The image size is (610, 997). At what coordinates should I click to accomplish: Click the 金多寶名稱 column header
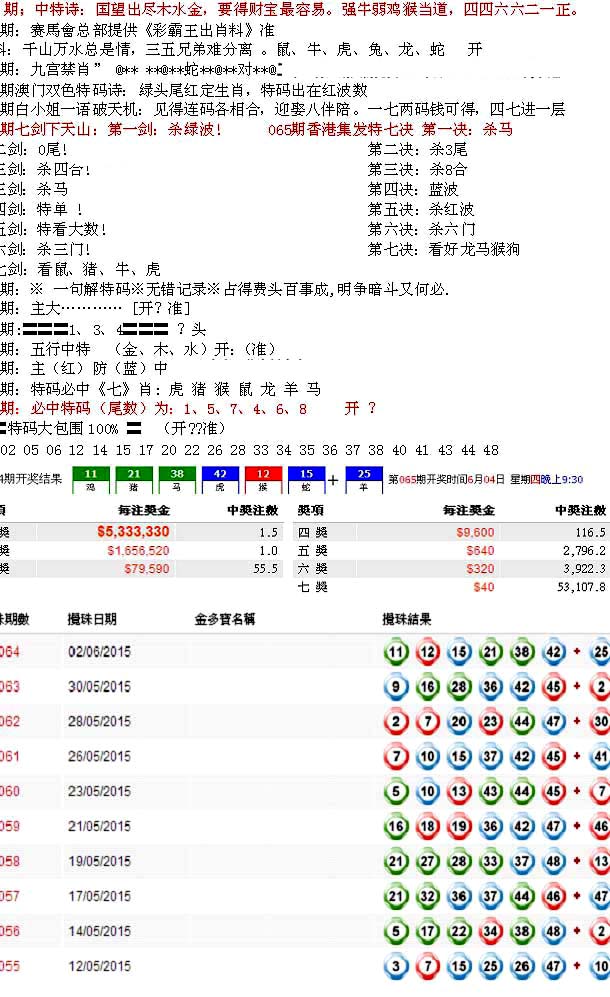point(225,619)
